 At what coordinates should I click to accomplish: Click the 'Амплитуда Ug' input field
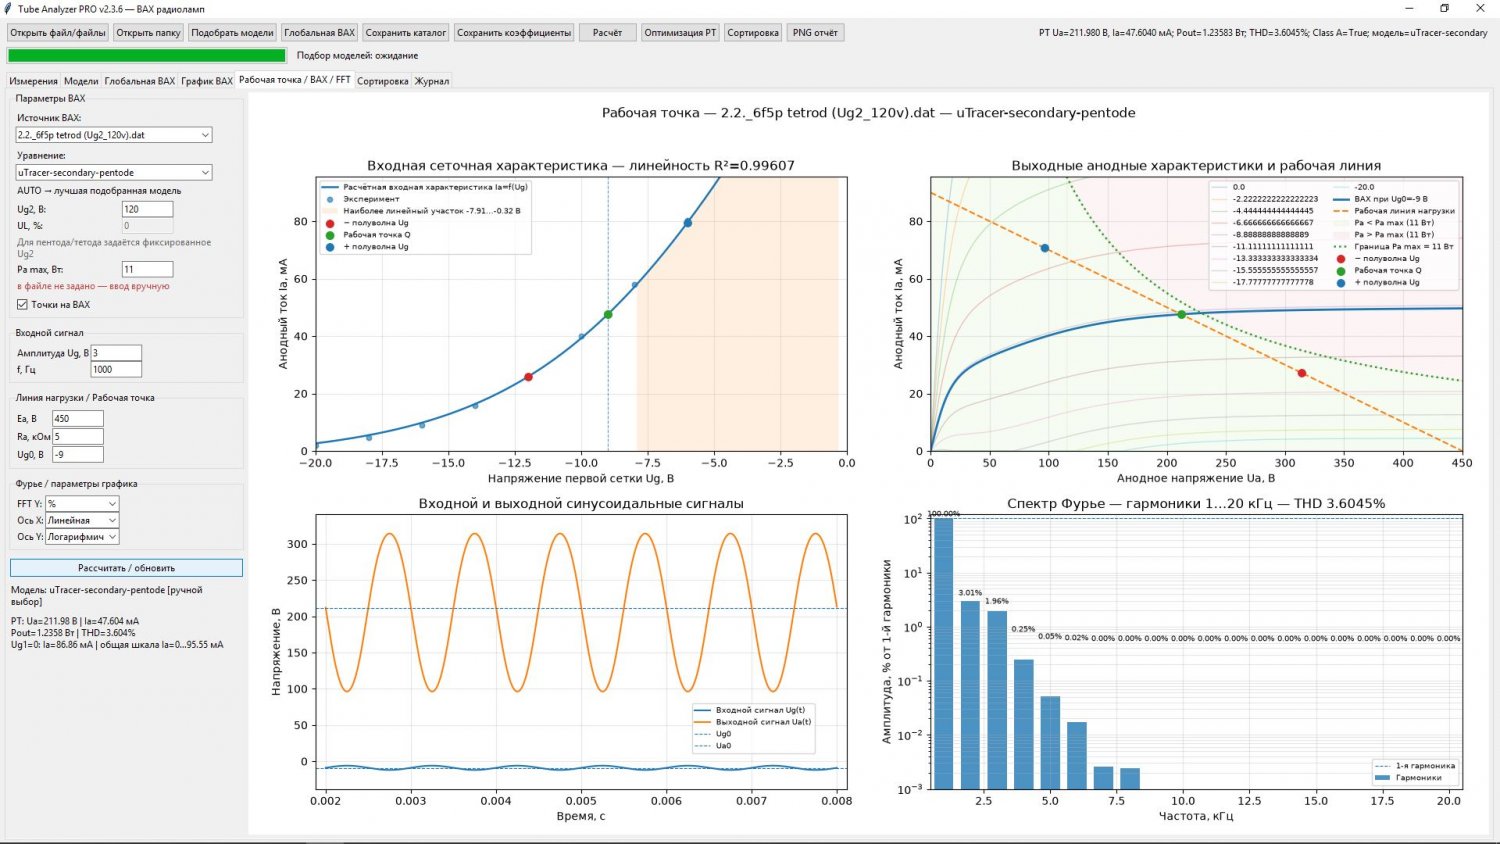(116, 353)
